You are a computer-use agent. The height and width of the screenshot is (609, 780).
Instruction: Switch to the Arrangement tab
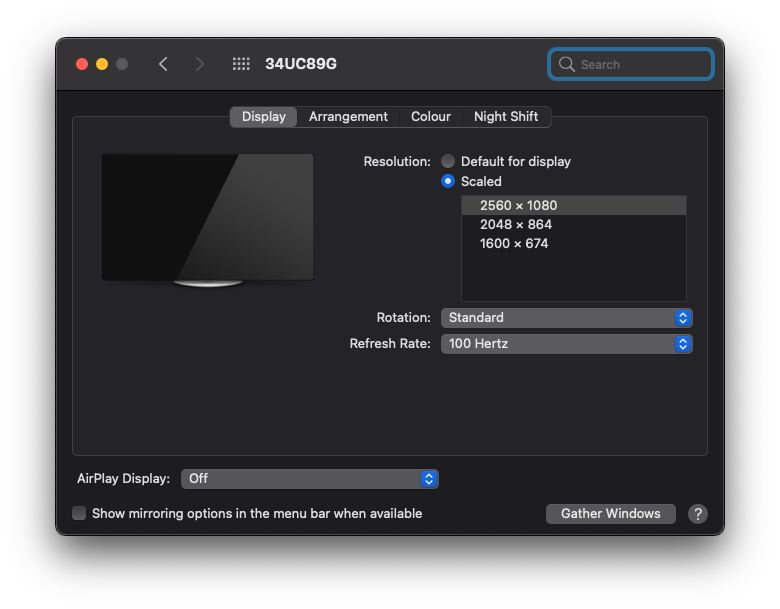[348, 116]
